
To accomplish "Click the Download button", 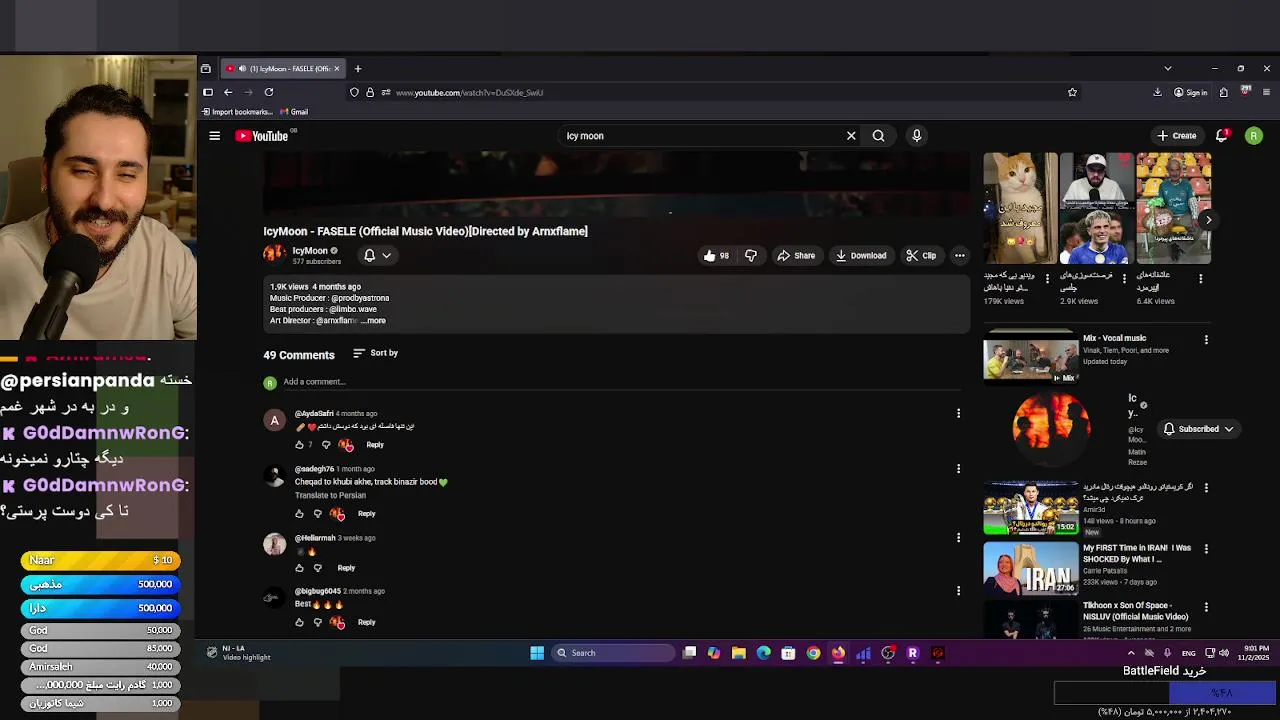I will tap(861, 255).
